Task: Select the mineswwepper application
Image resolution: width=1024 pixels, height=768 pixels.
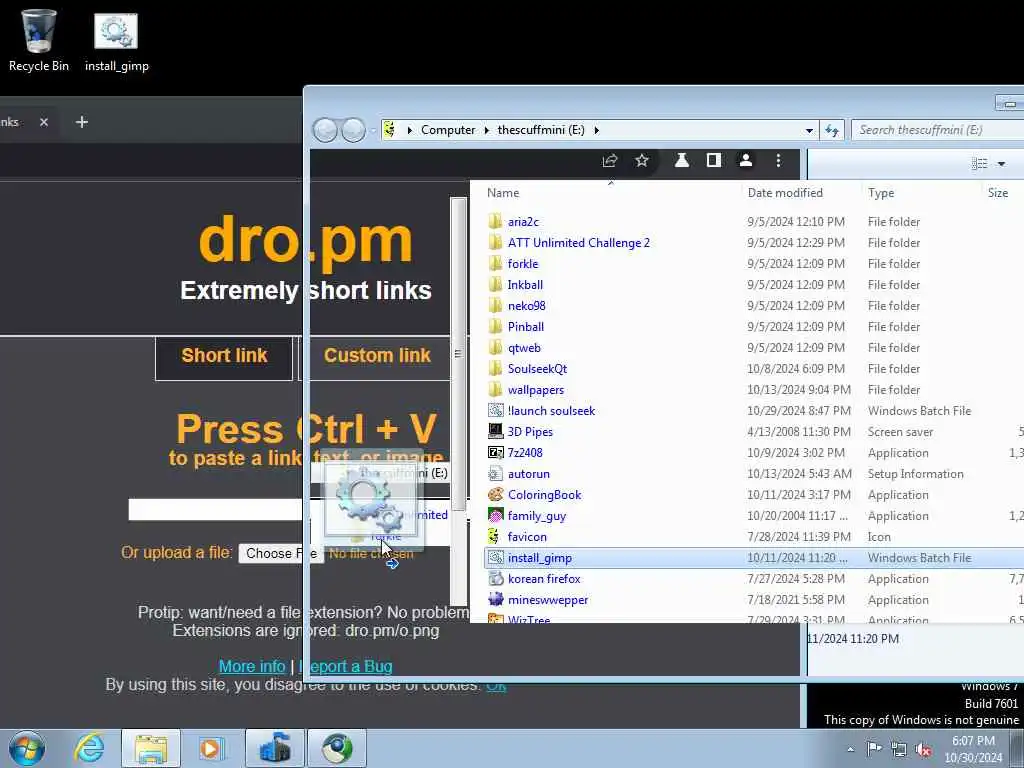Action: pos(548,600)
